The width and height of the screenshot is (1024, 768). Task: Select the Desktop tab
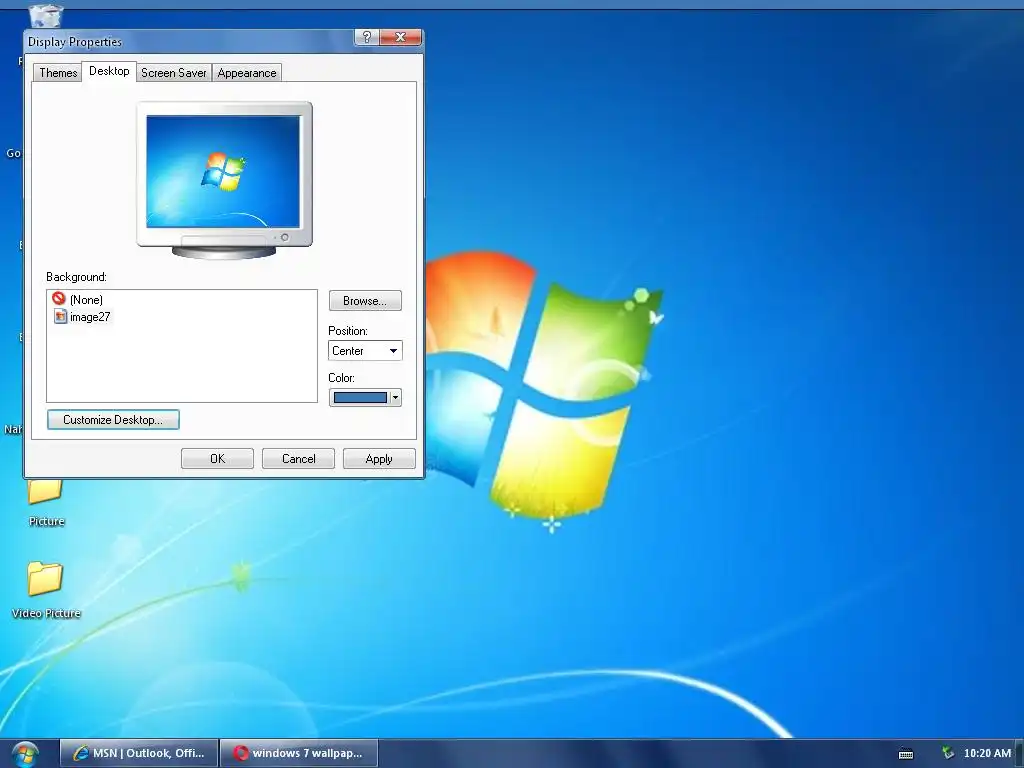[x=109, y=71]
